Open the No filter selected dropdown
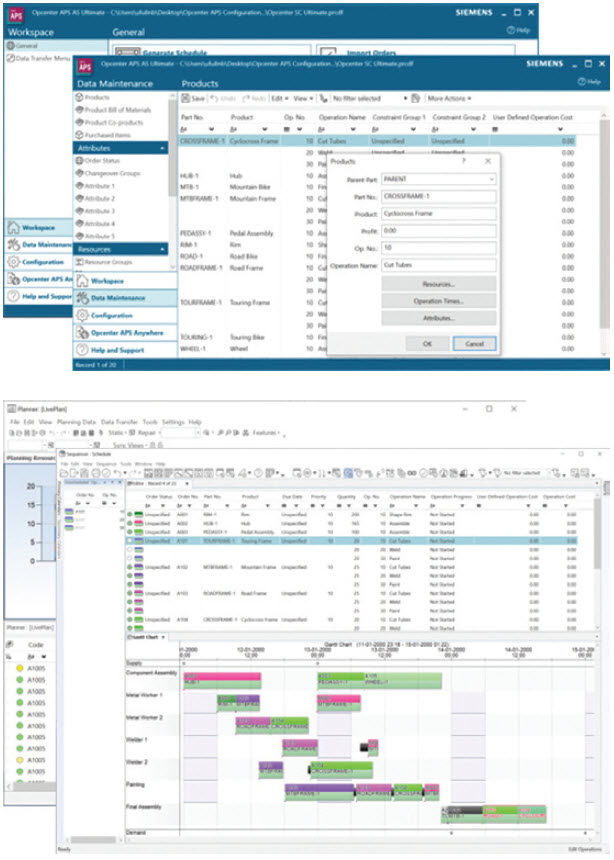This screenshot has height=860, width=614. [x=405, y=98]
